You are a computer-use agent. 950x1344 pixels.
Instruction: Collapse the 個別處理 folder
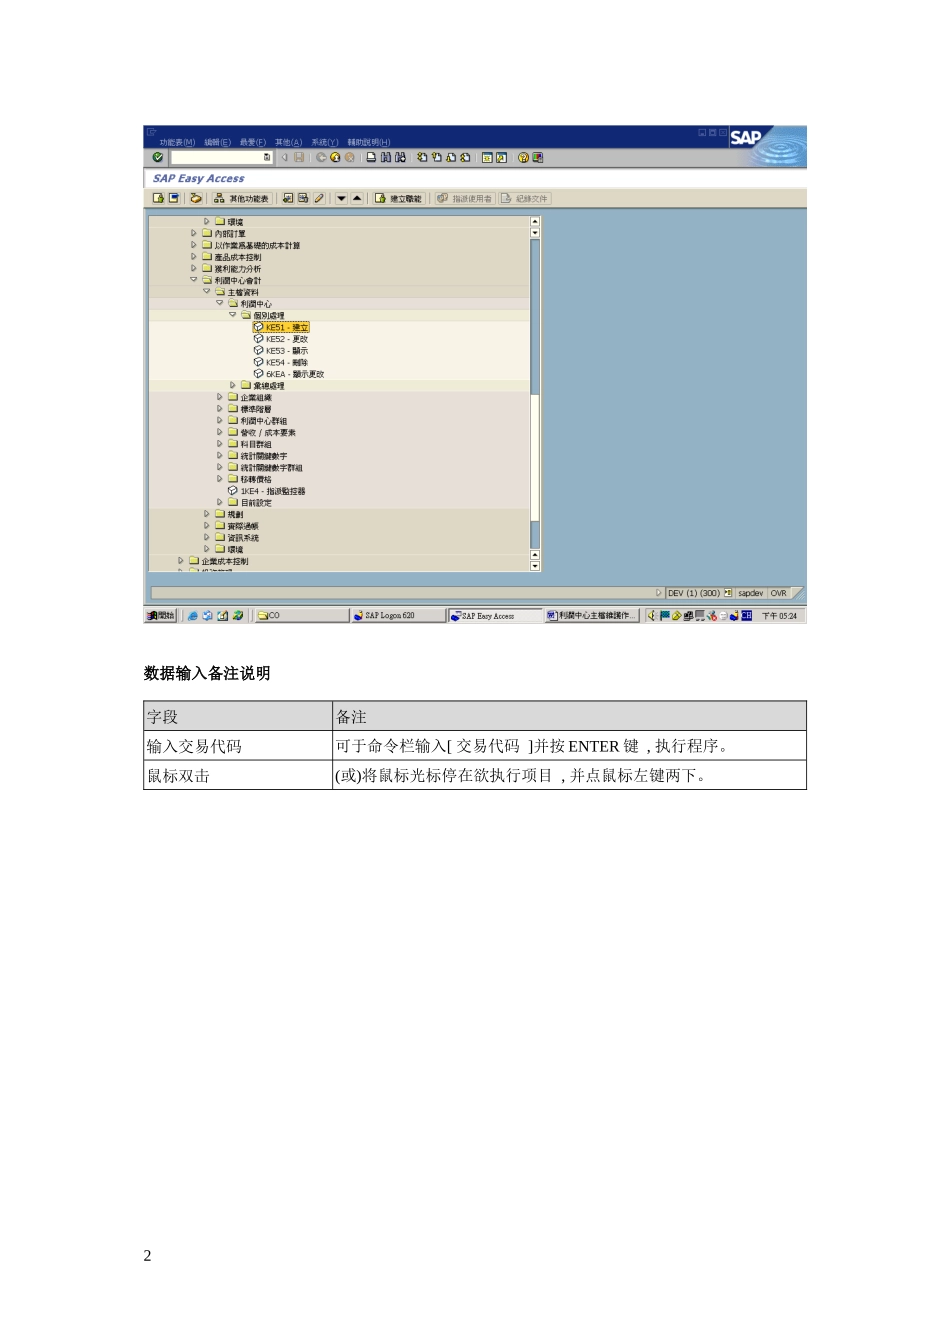click(x=233, y=315)
